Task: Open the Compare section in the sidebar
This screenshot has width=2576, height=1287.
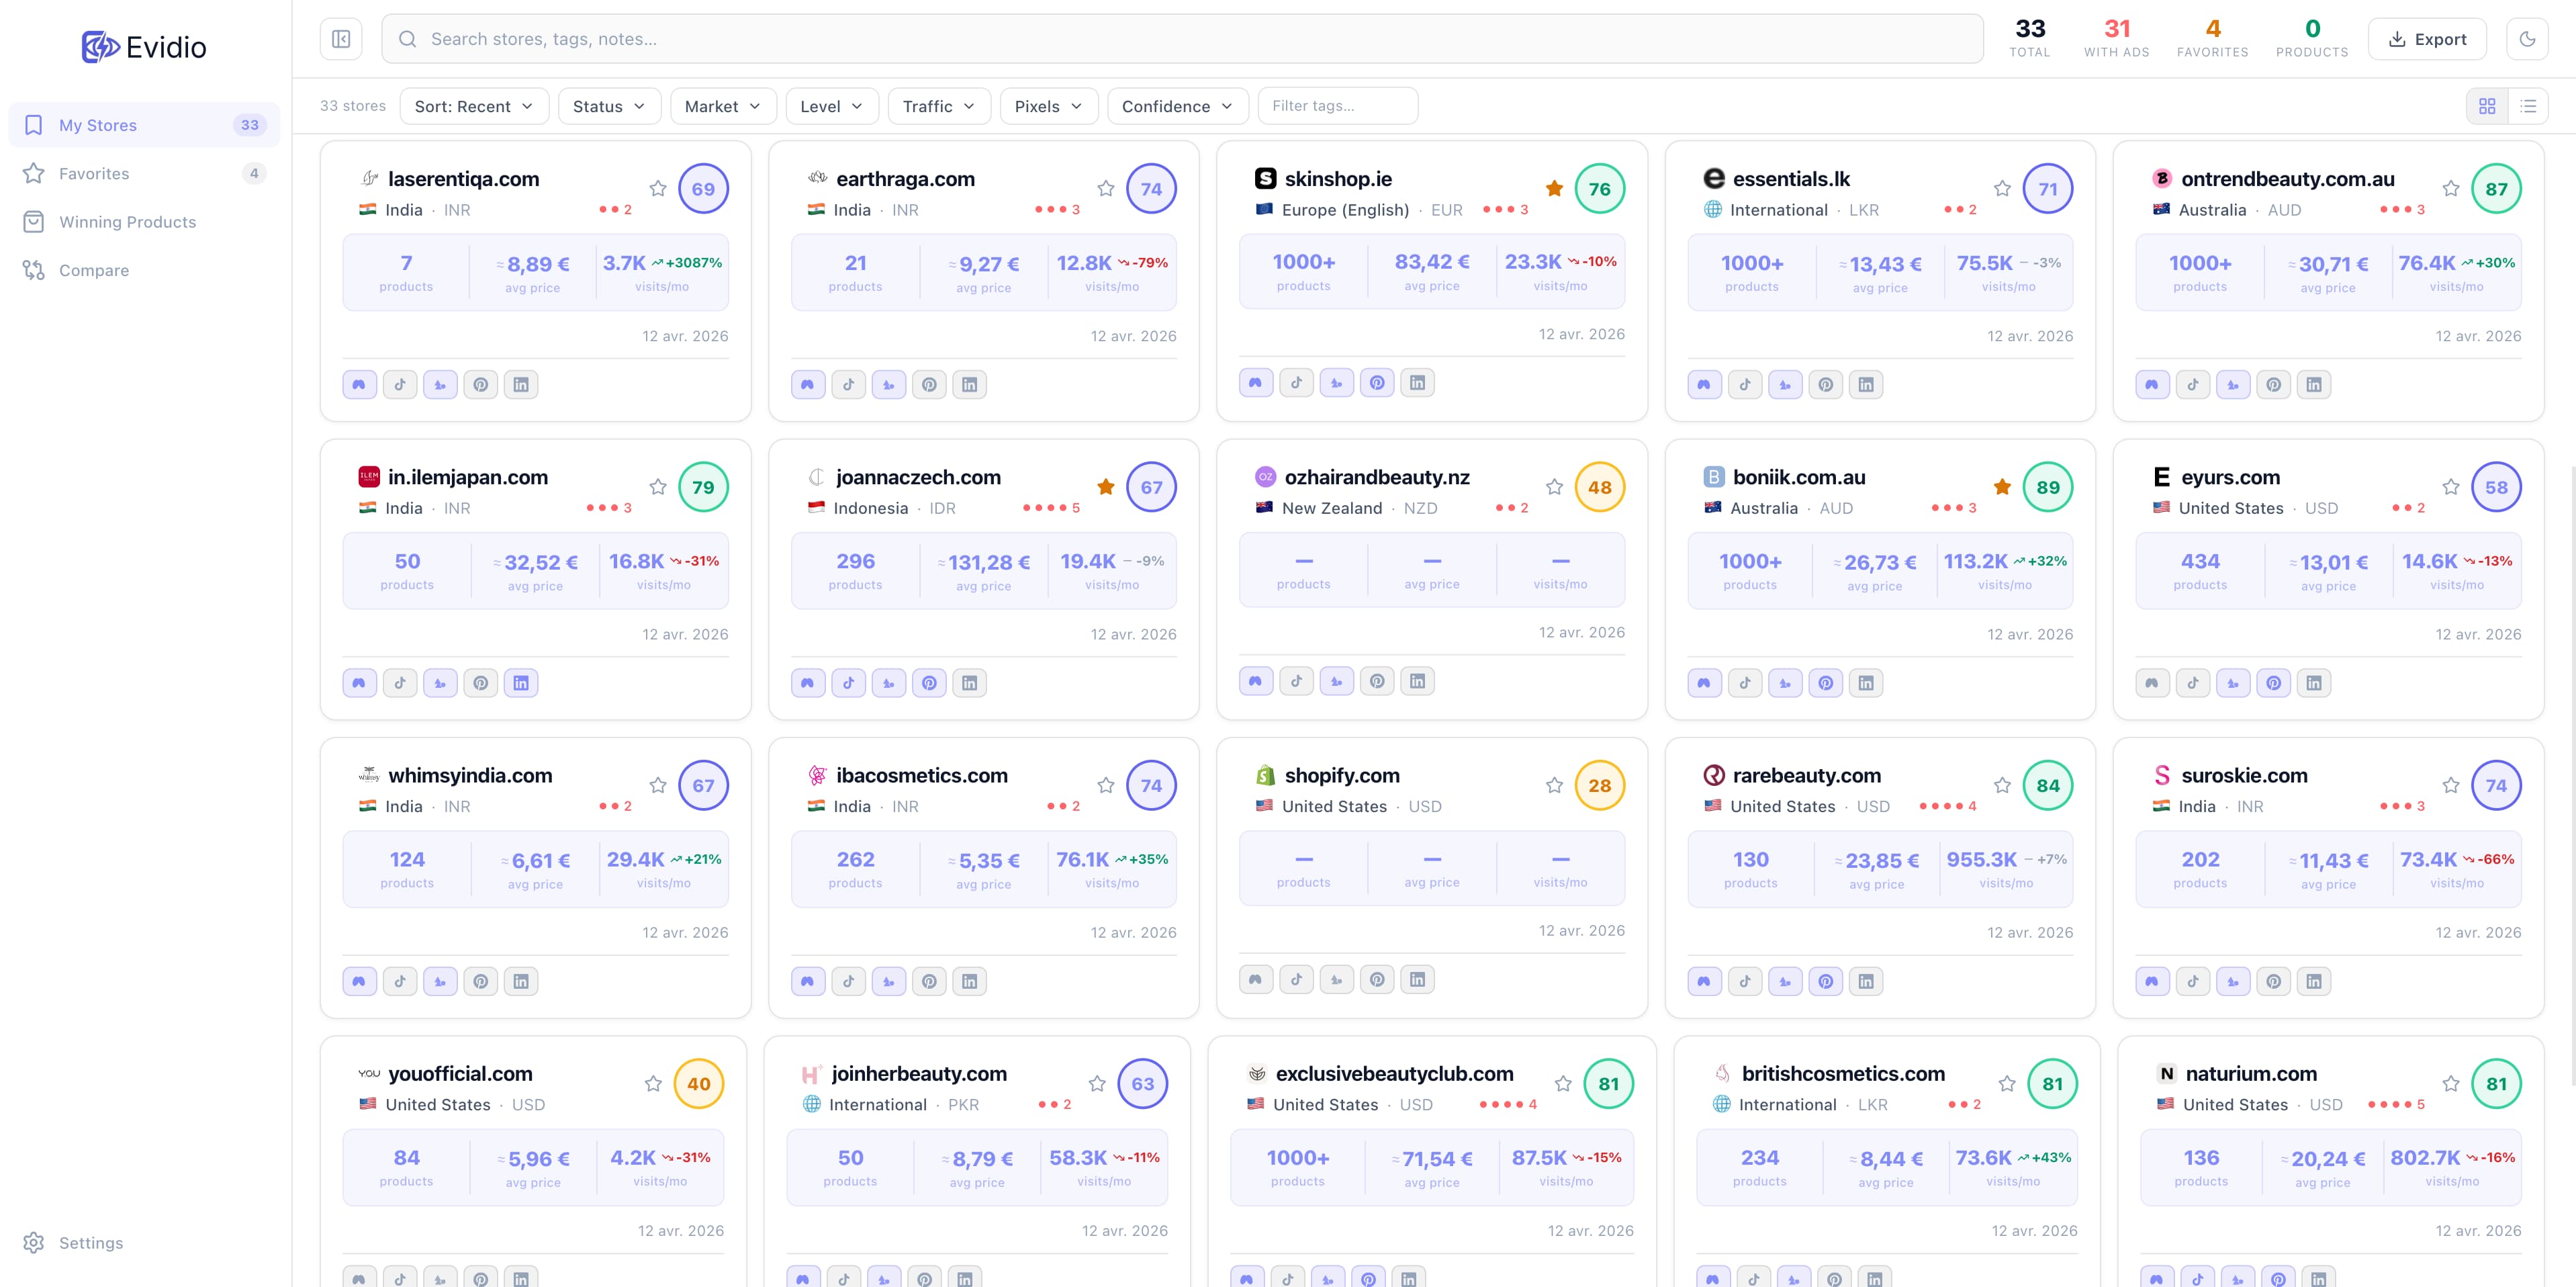Action: coord(95,270)
